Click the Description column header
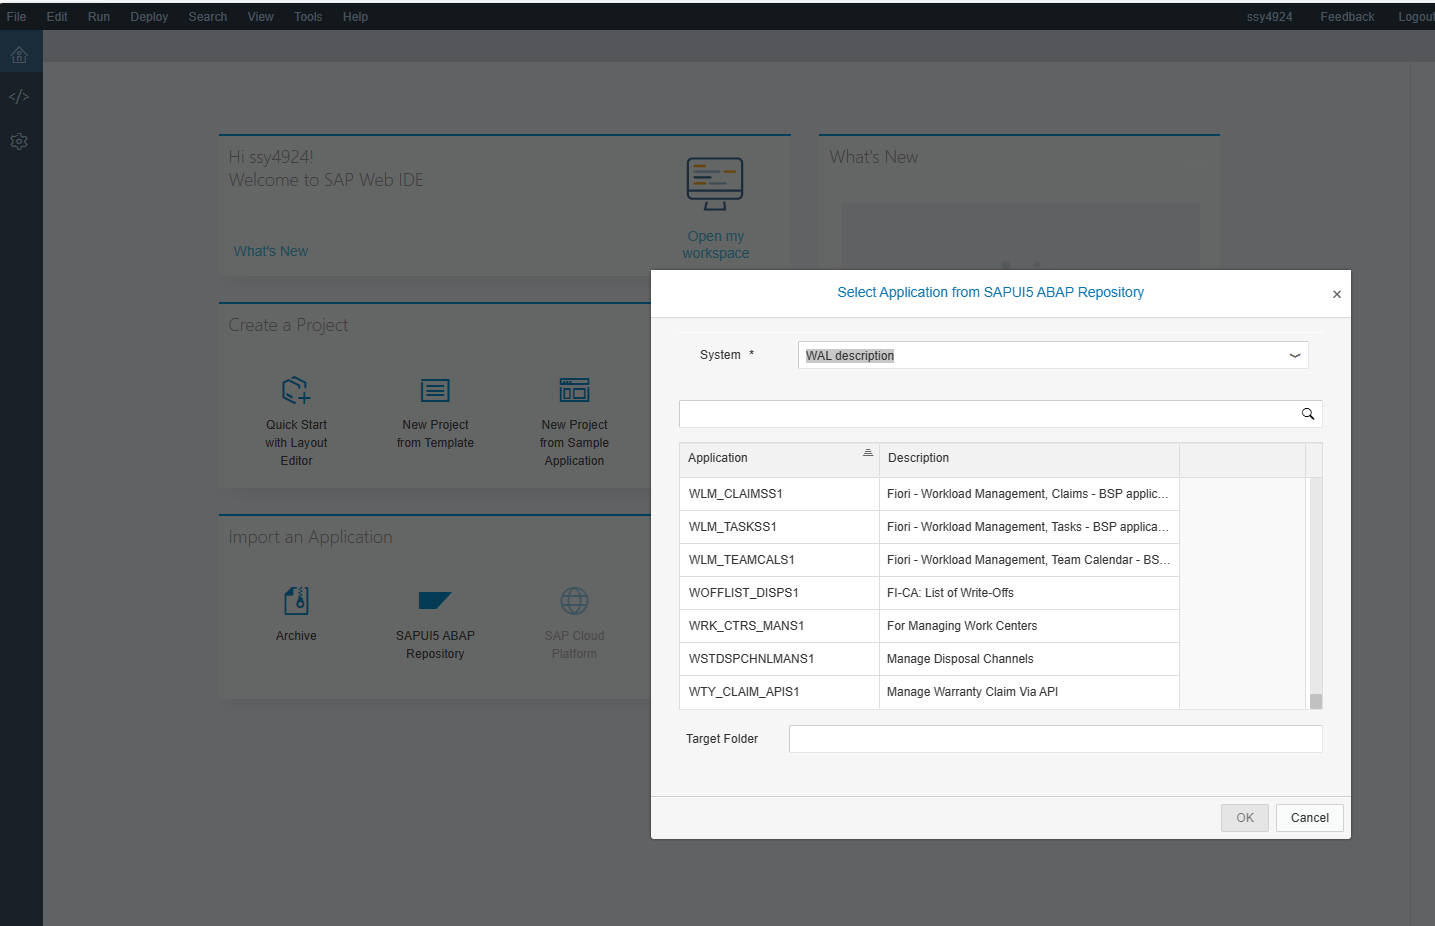The width and height of the screenshot is (1435, 926). click(x=1029, y=458)
